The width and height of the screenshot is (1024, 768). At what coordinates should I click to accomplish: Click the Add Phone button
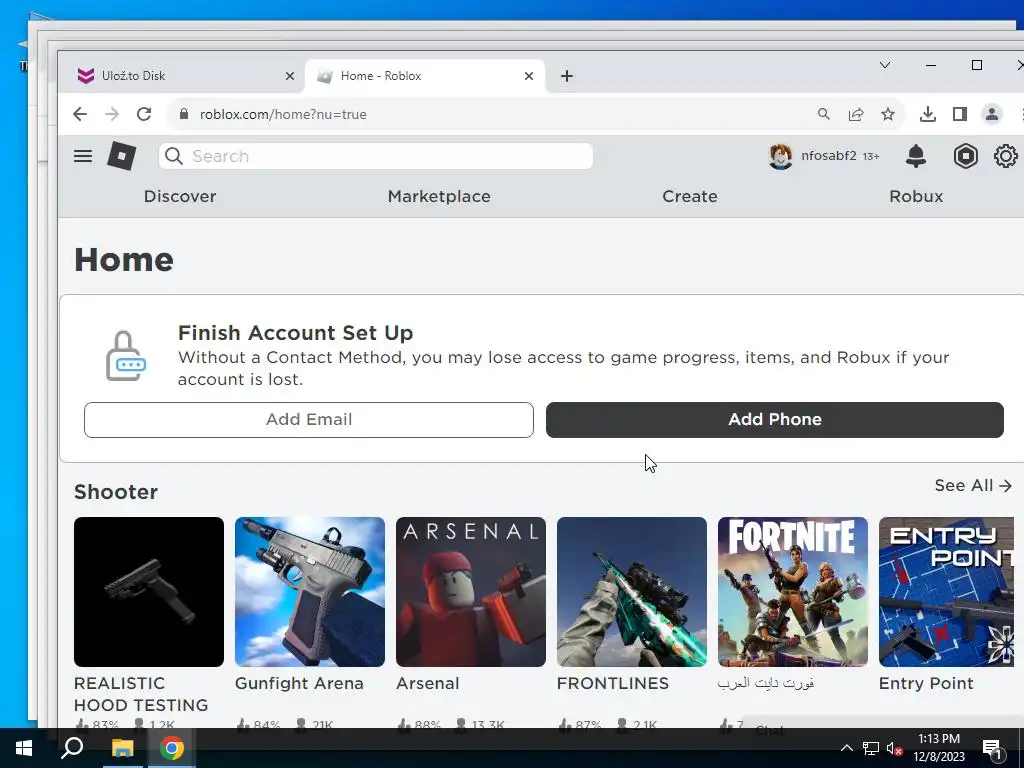coord(775,420)
